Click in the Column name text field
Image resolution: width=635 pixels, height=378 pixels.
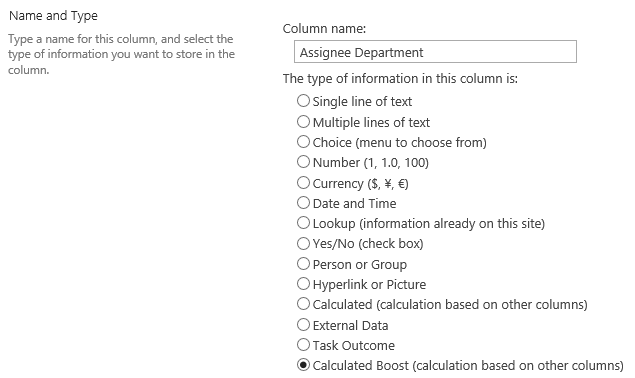435,51
